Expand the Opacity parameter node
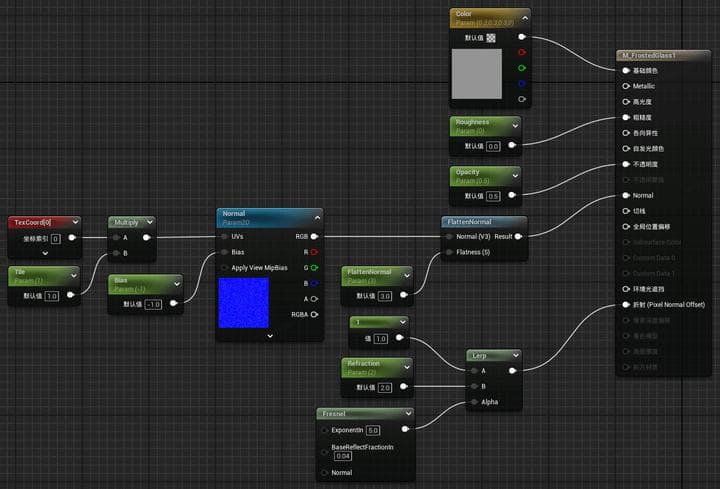This screenshot has width=720, height=489. [x=515, y=176]
